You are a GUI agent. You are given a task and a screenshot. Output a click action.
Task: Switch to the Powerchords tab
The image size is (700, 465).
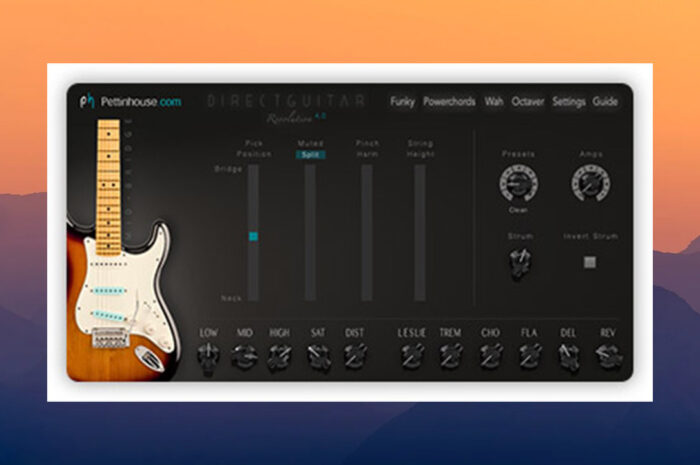[x=449, y=102]
